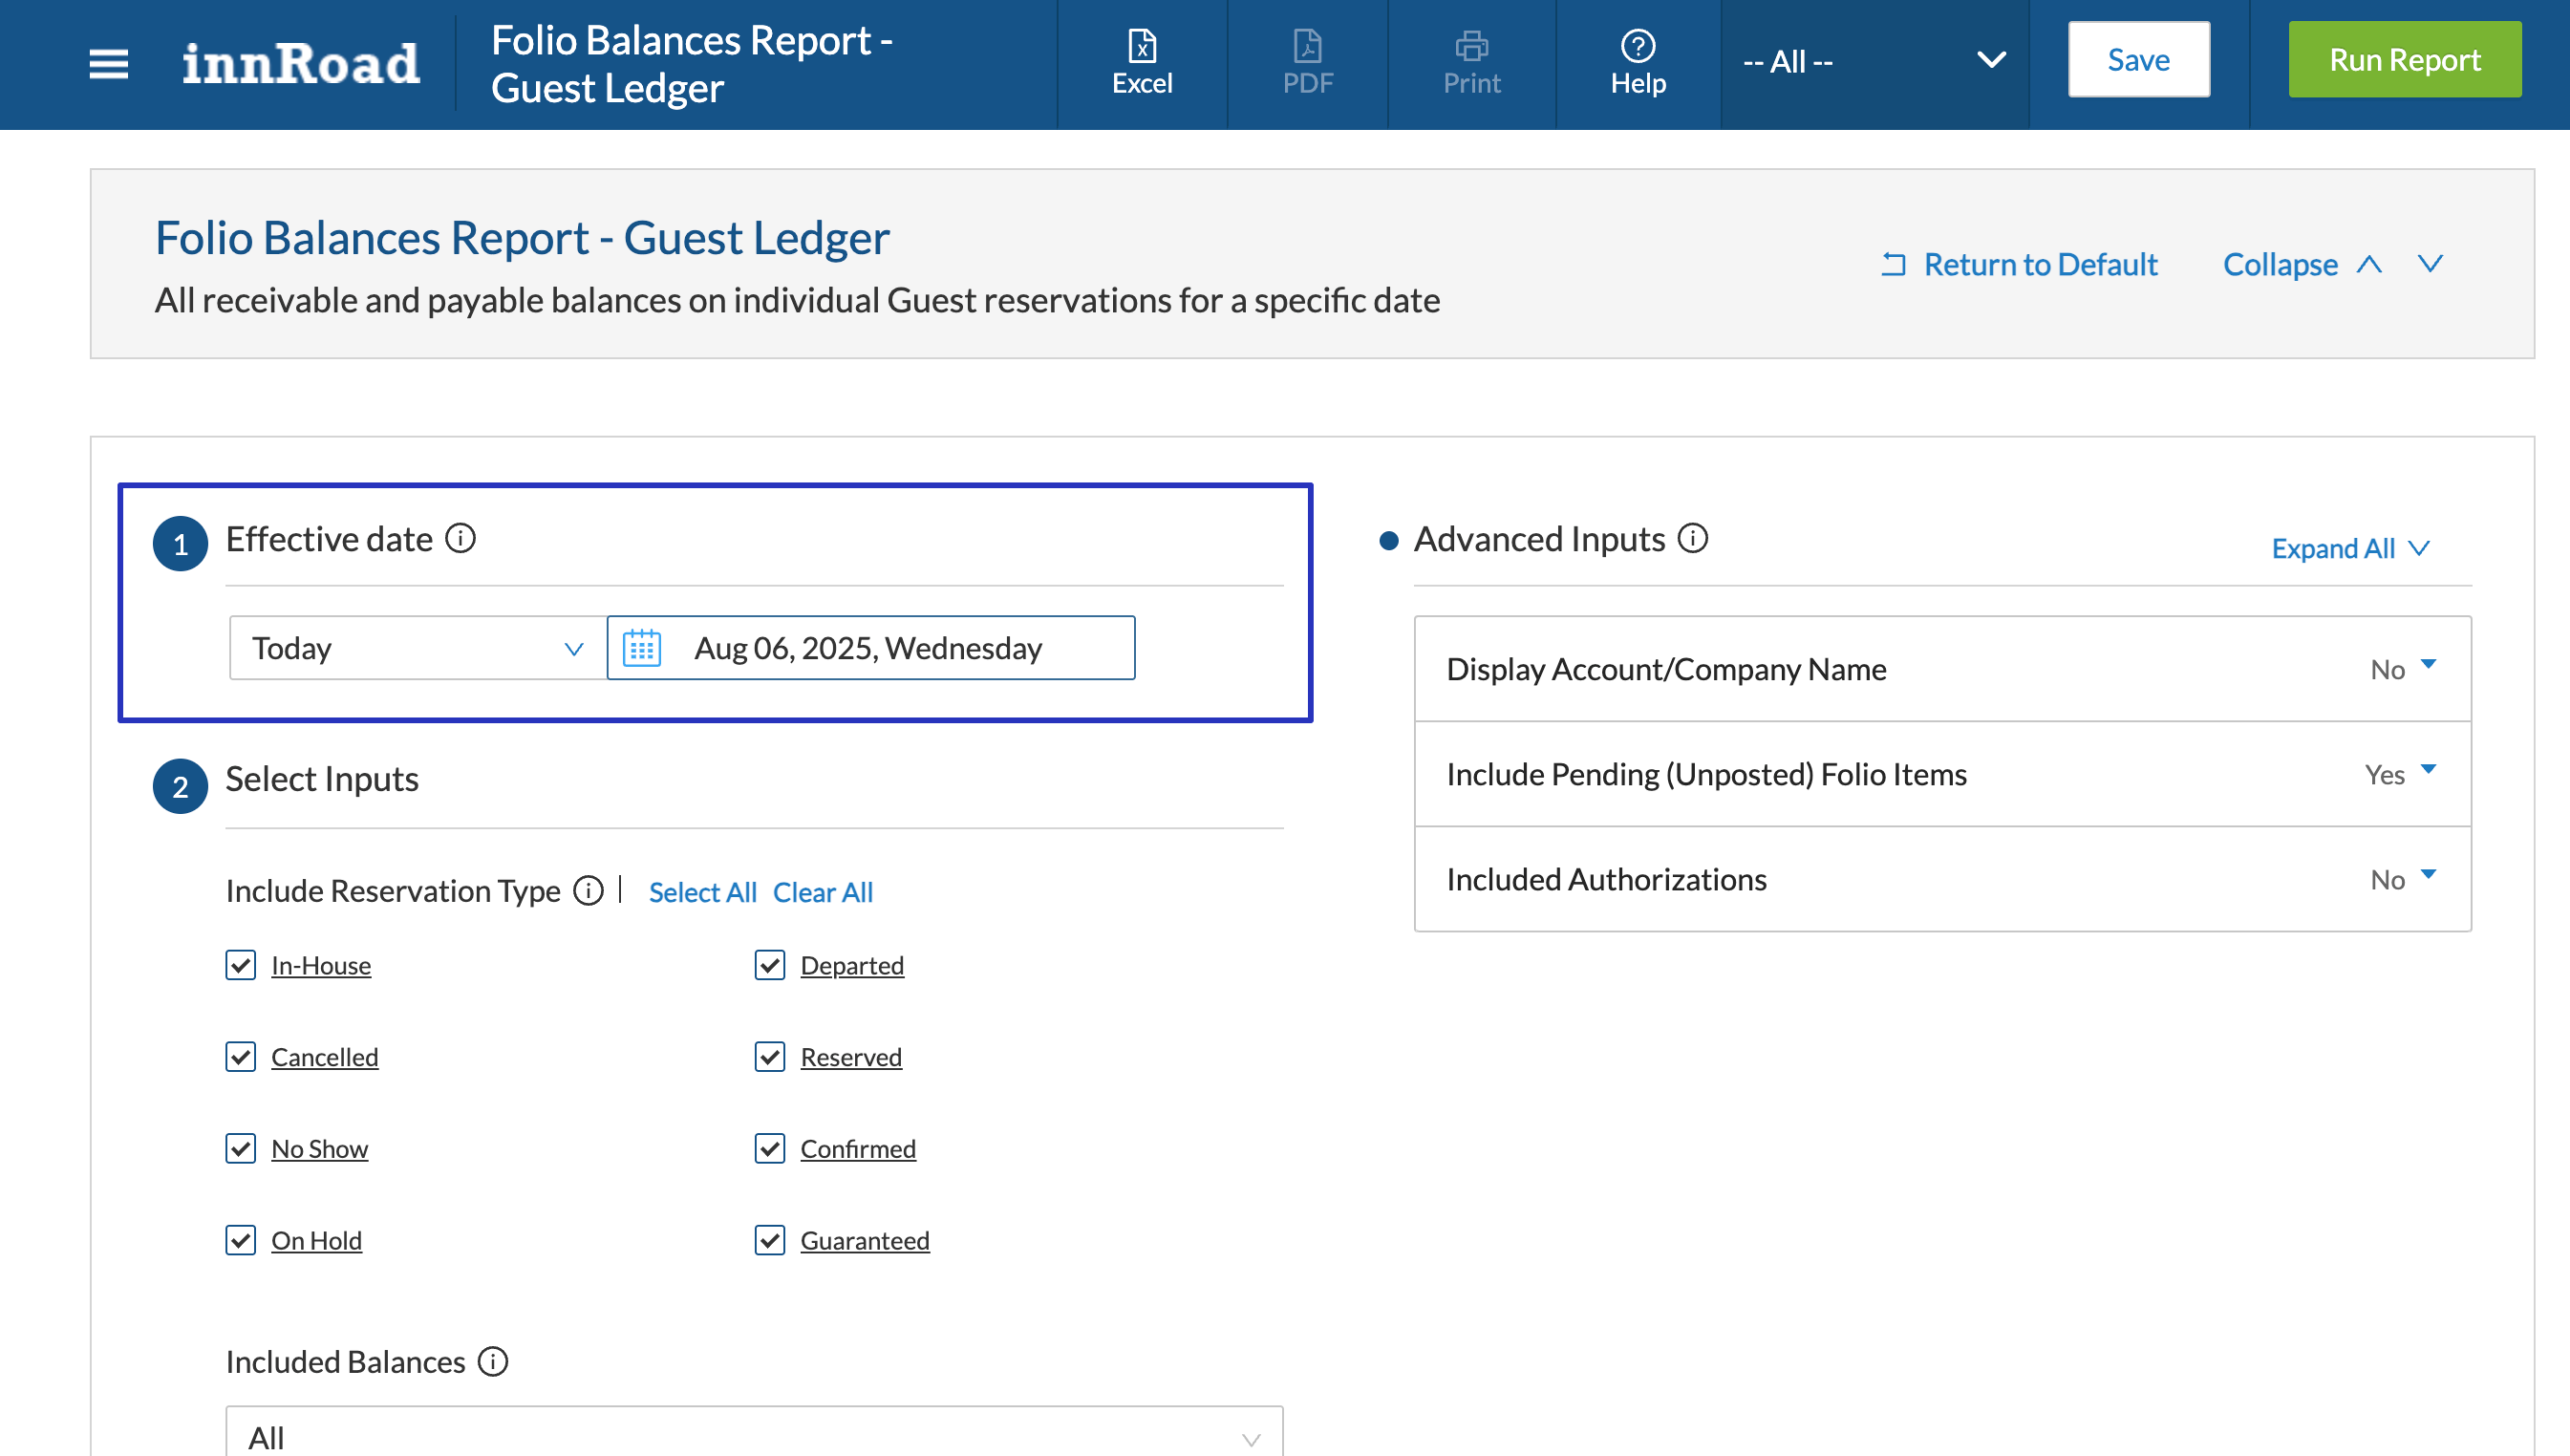Uncheck the In-House reservation type

(240, 965)
